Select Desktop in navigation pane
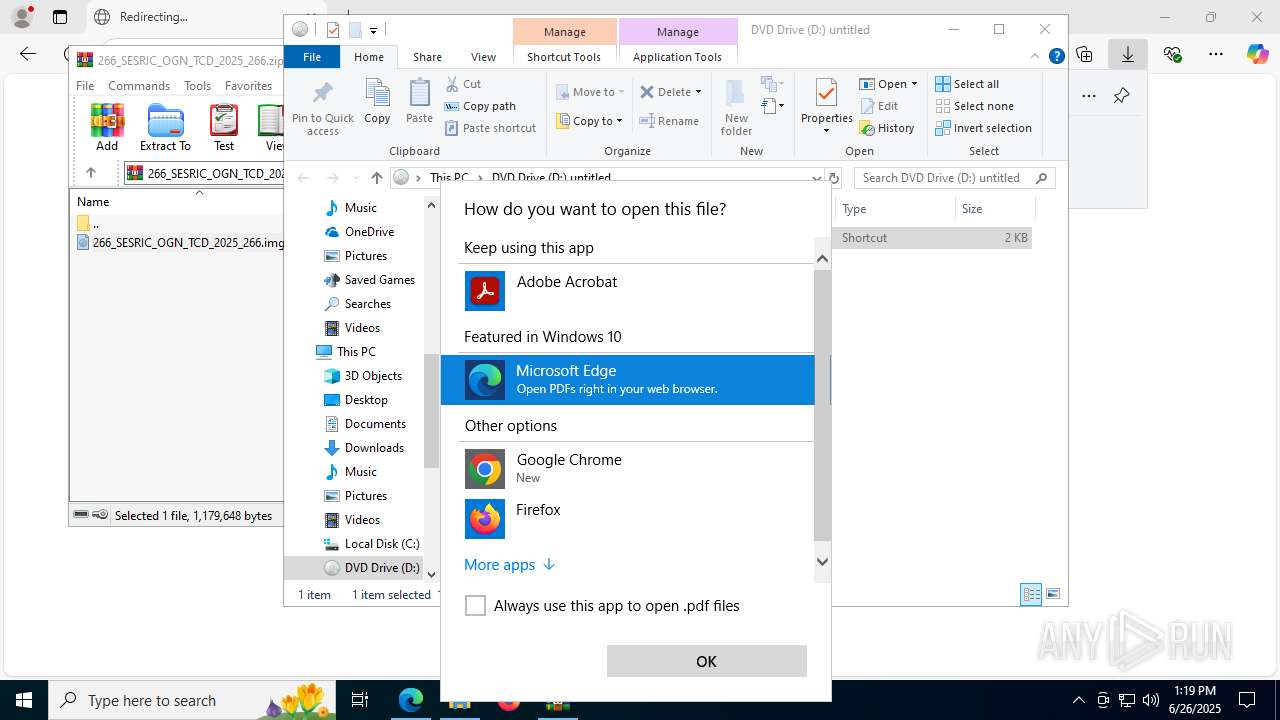Image resolution: width=1280 pixels, height=720 pixels. pyautogui.click(x=355, y=400)
